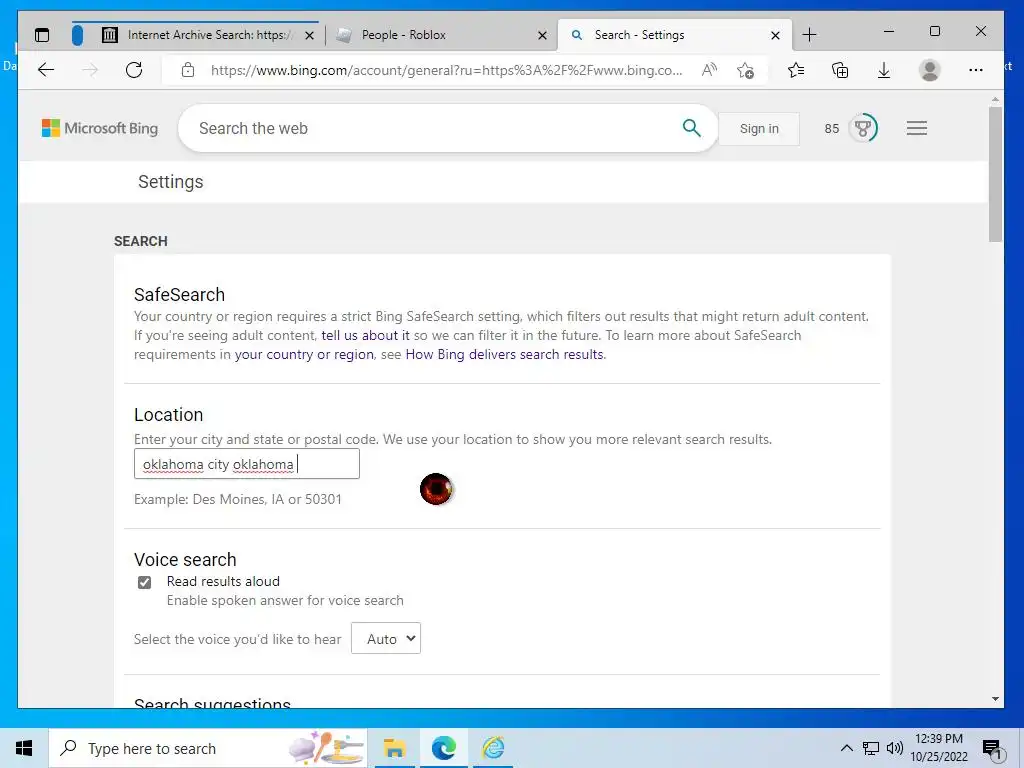This screenshot has width=1024, height=768.
Task: Open Settings and more ellipsis menu
Action: pyautogui.click(x=976, y=70)
